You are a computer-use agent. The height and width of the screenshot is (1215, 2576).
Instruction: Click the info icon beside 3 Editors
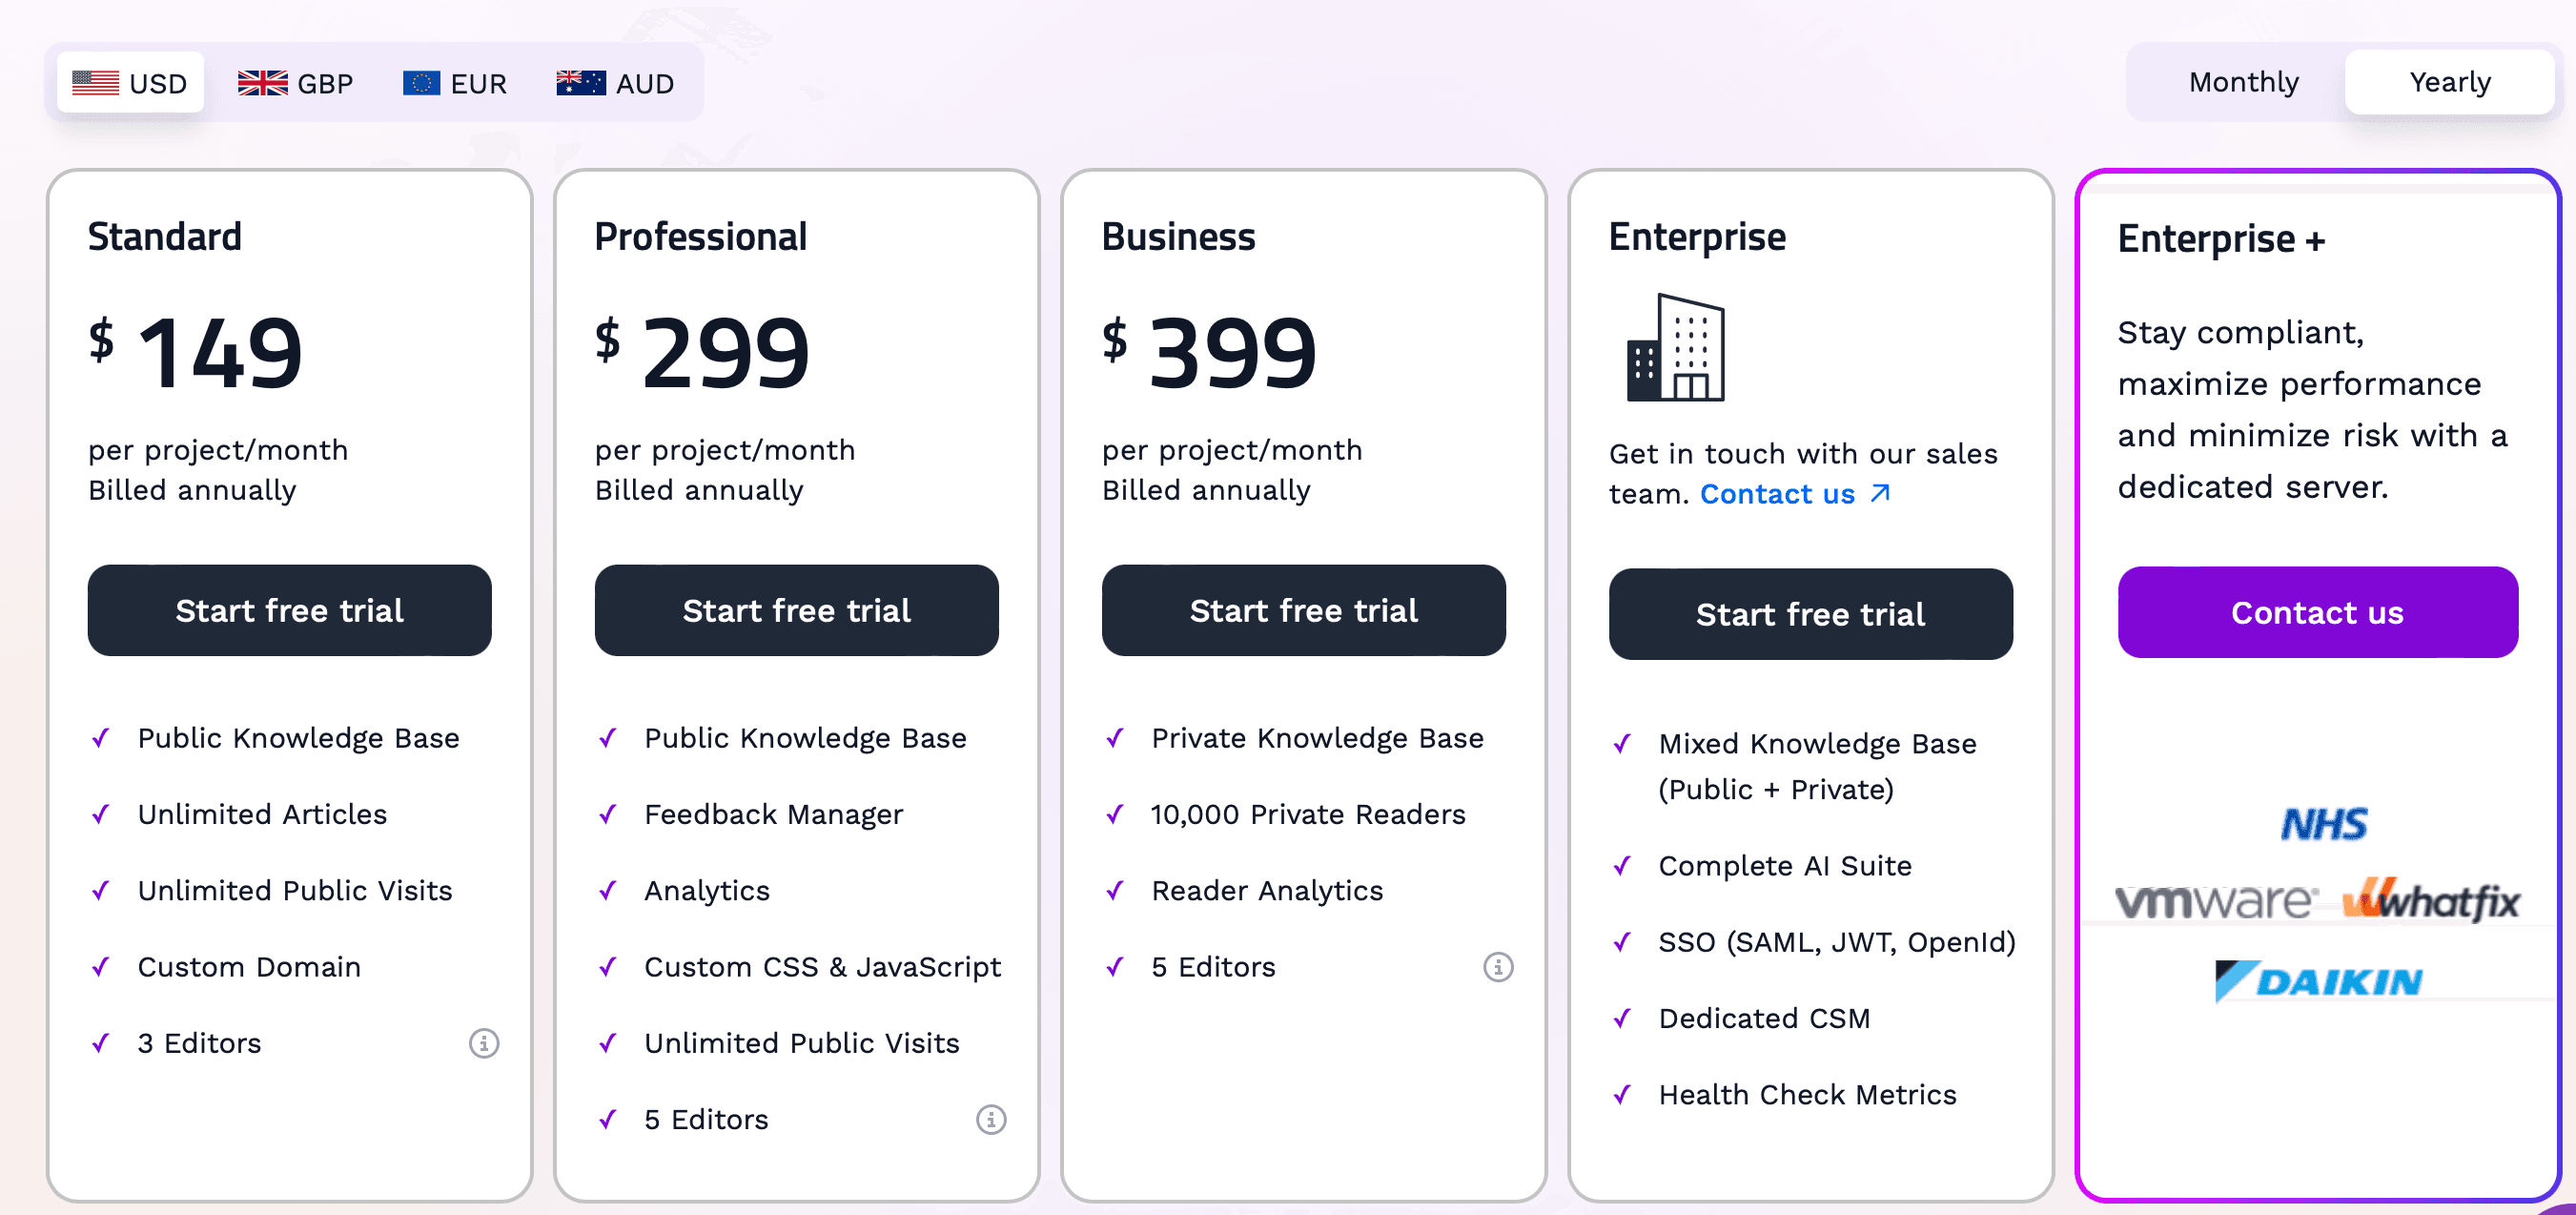click(484, 1043)
